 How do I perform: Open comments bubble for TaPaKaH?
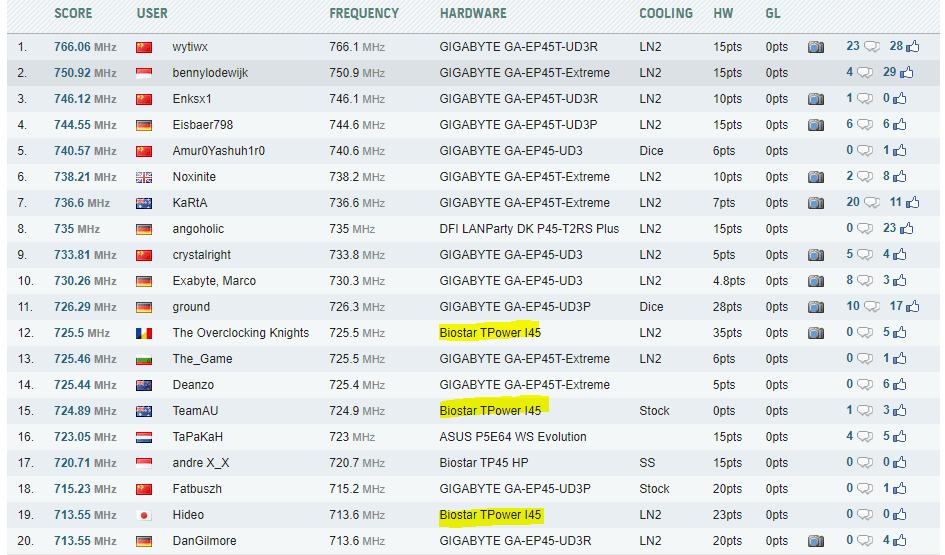(865, 436)
